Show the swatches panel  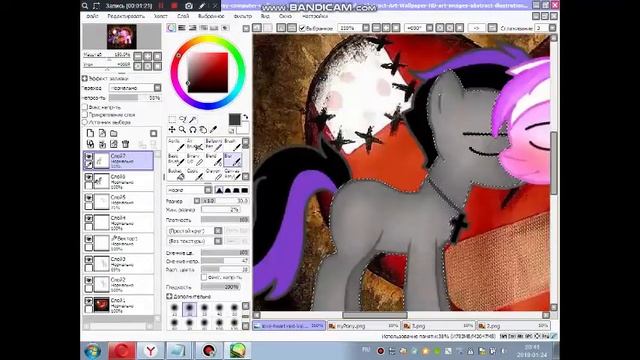coord(214,28)
